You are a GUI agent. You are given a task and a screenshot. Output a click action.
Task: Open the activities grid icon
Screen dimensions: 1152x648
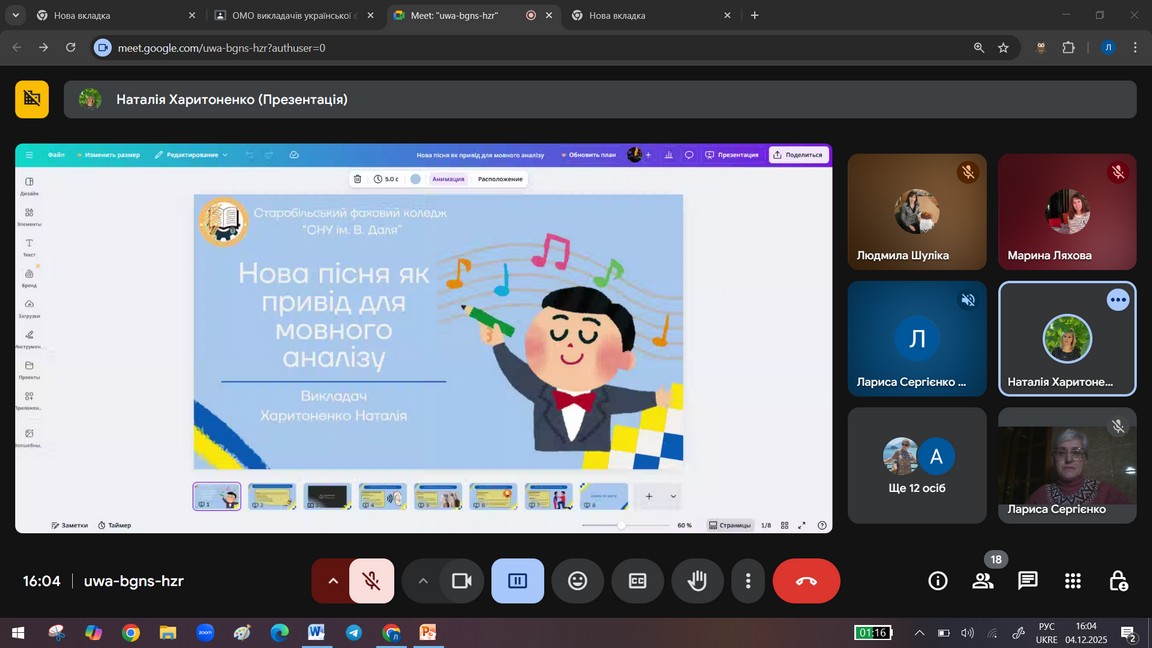pos(1073,581)
